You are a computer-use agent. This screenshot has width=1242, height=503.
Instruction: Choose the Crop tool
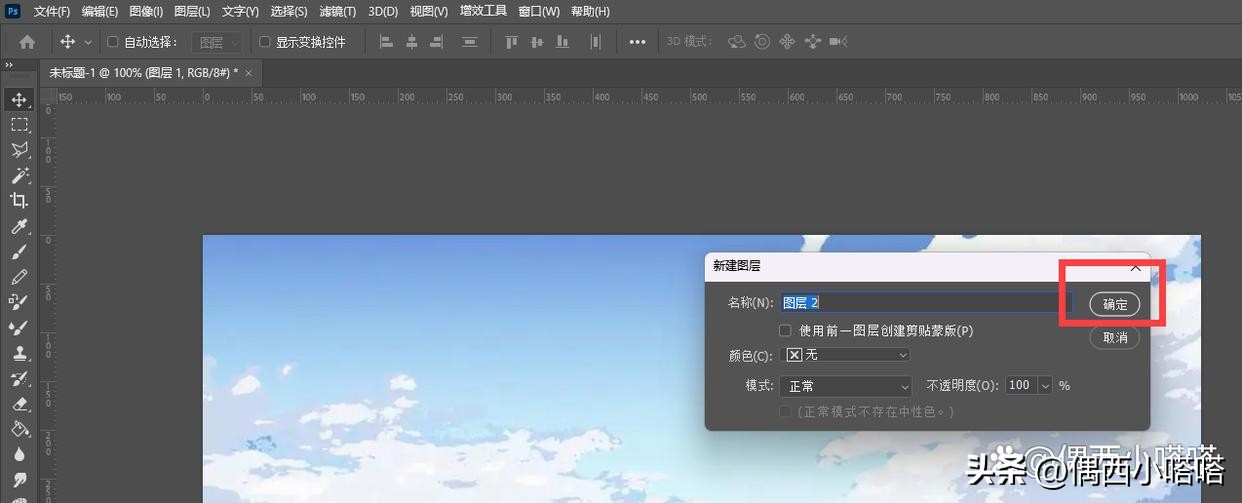tap(19, 201)
